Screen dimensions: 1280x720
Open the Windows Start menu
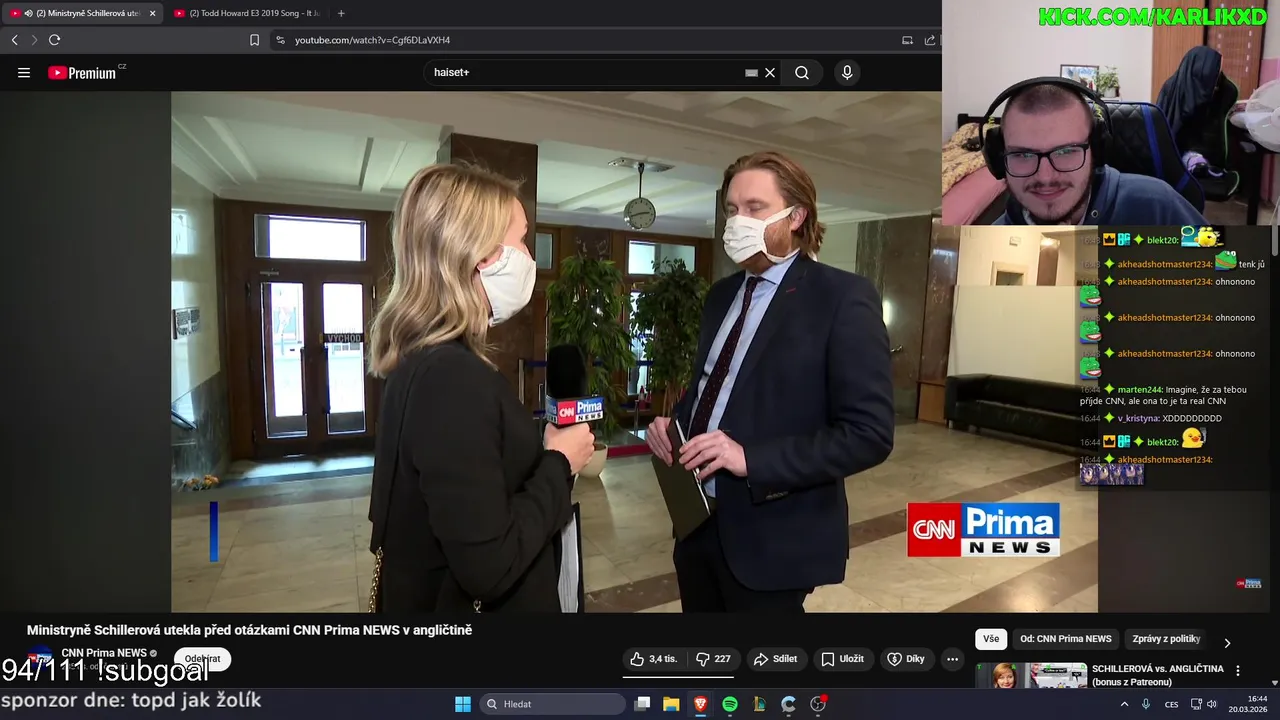(463, 704)
